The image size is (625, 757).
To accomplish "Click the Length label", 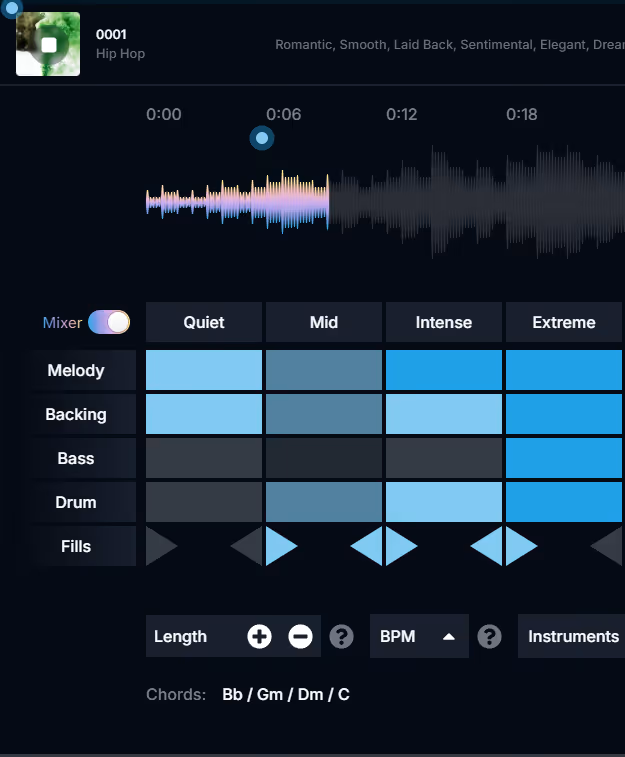I will 180,636.
